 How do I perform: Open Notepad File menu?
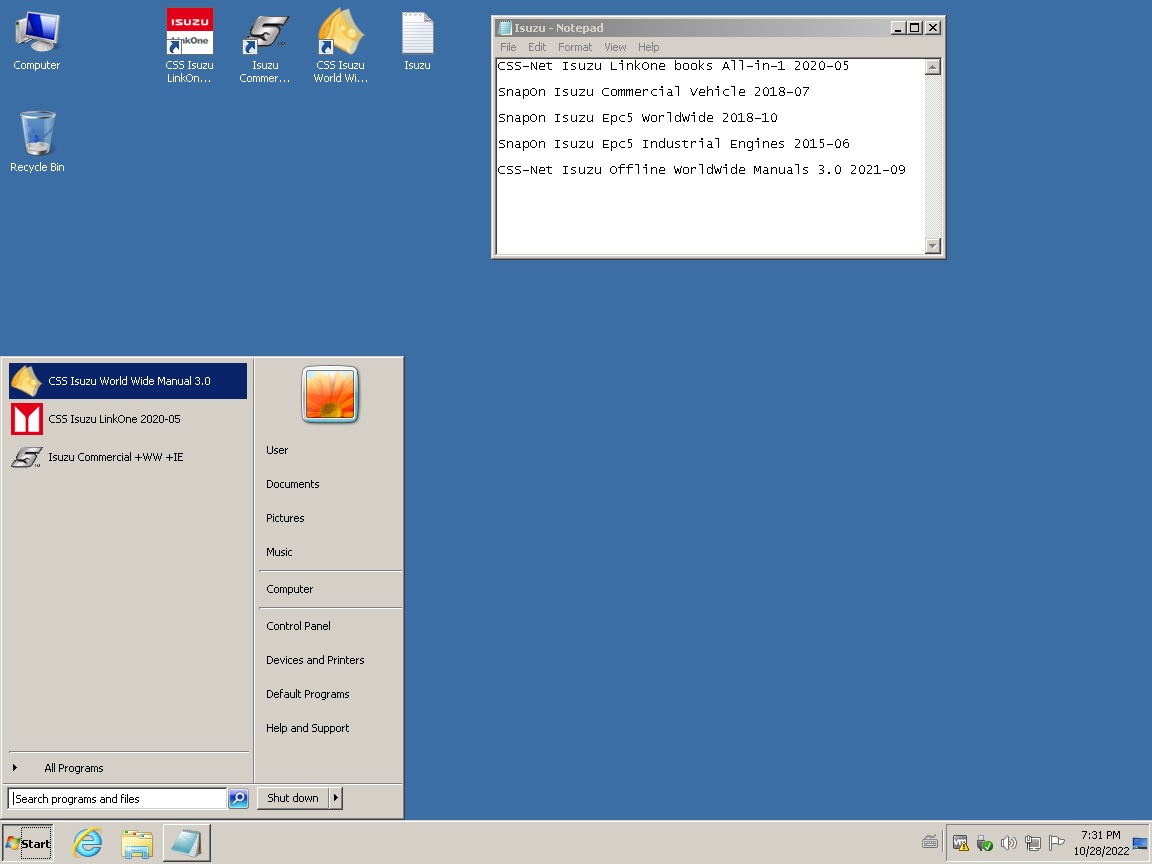pyautogui.click(x=508, y=47)
